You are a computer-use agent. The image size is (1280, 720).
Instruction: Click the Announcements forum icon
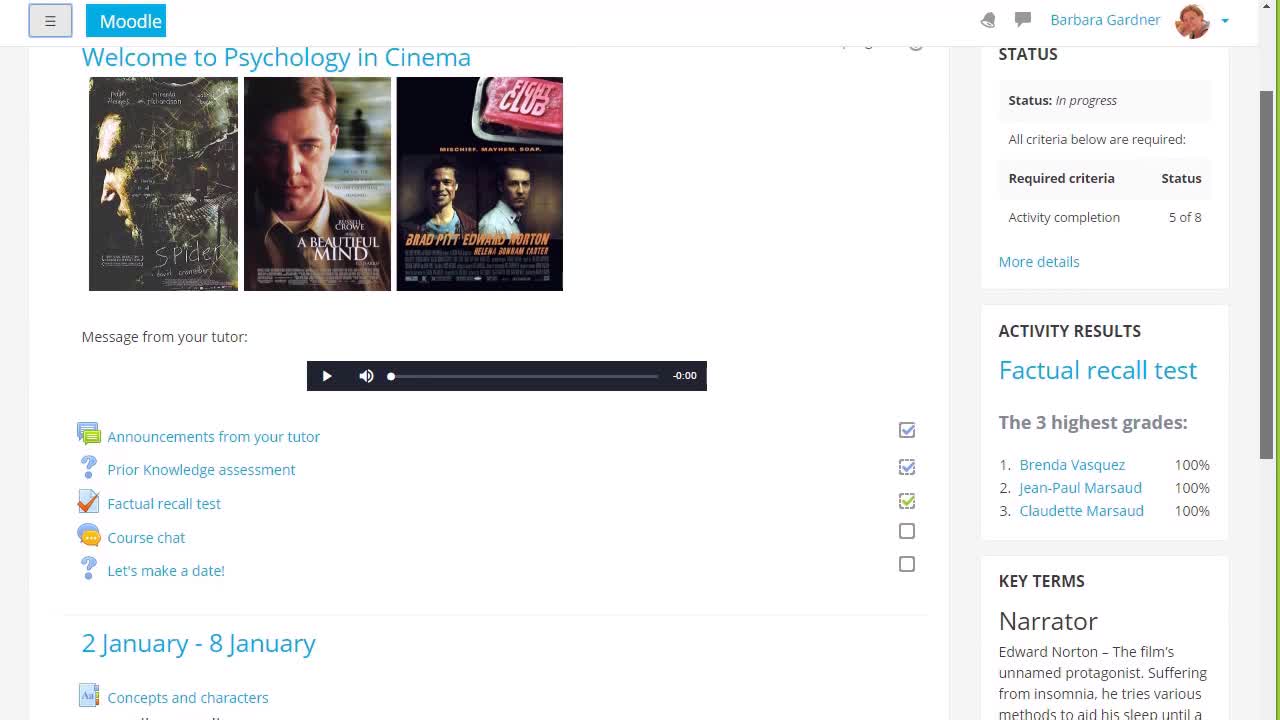89,435
